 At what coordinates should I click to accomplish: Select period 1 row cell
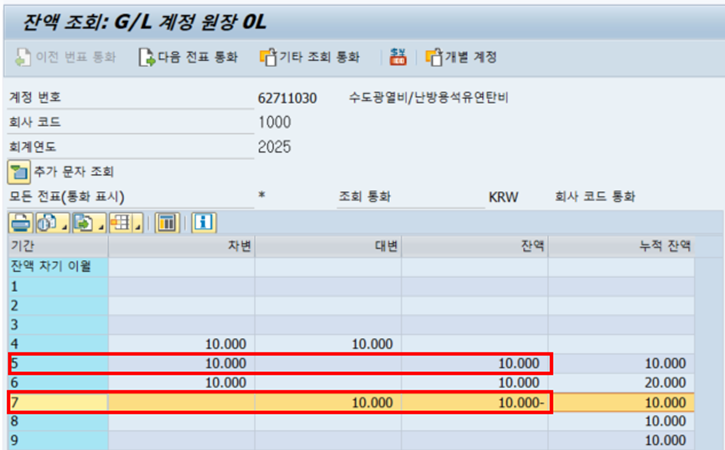point(58,287)
